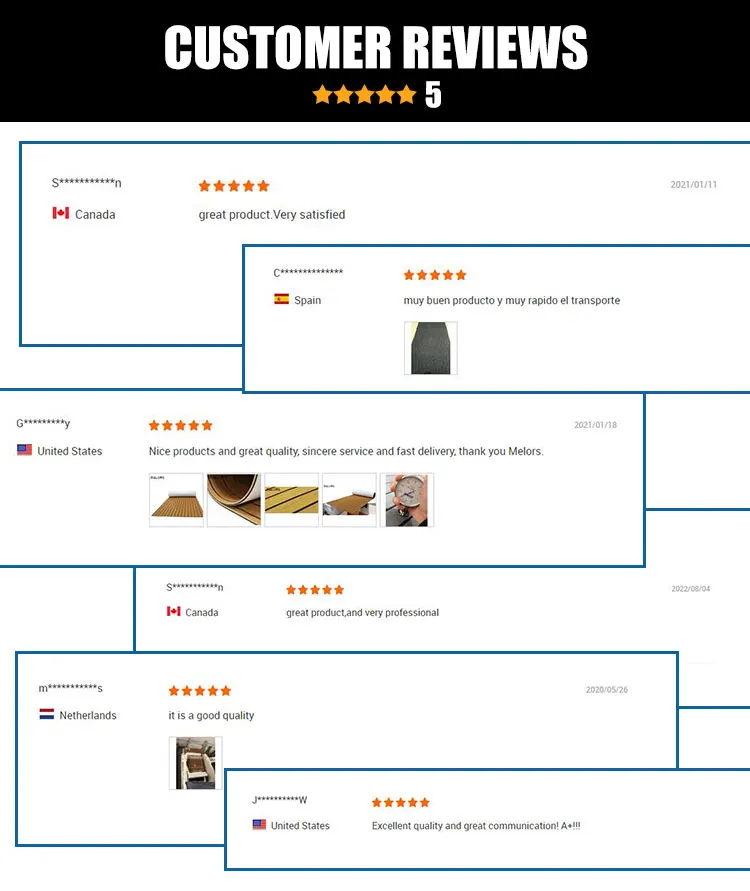Click reviewer name m***********s

(70, 688)
